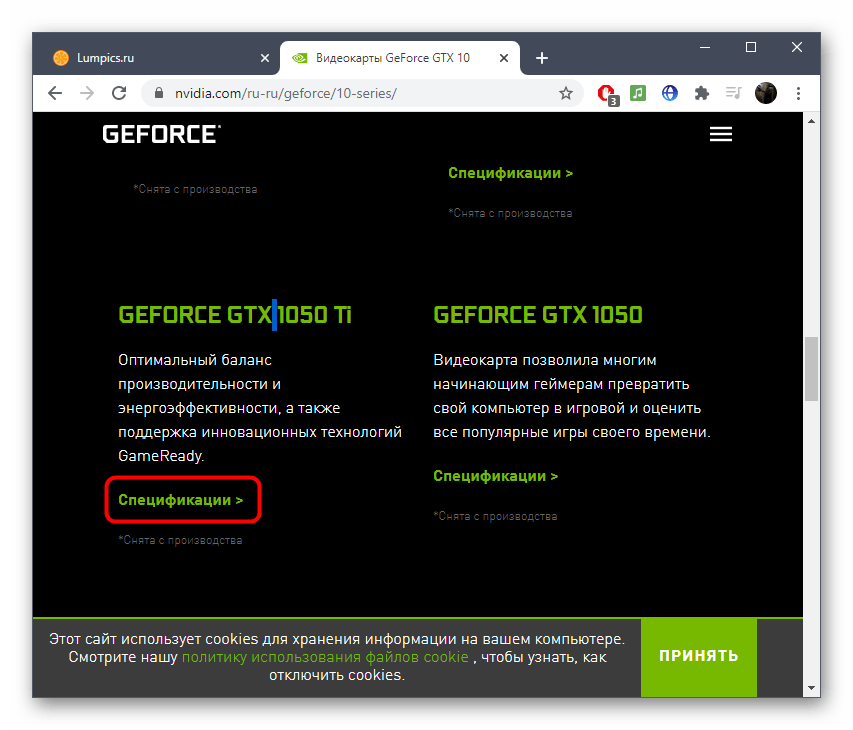The image size is (853, 730).
Task: Go back to the previous page
Action: point(55,94)
